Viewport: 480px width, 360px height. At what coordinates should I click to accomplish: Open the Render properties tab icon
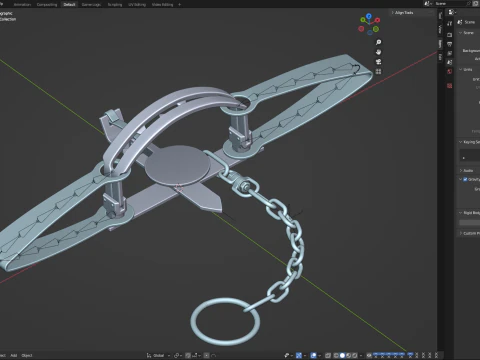tap(450, 35)
